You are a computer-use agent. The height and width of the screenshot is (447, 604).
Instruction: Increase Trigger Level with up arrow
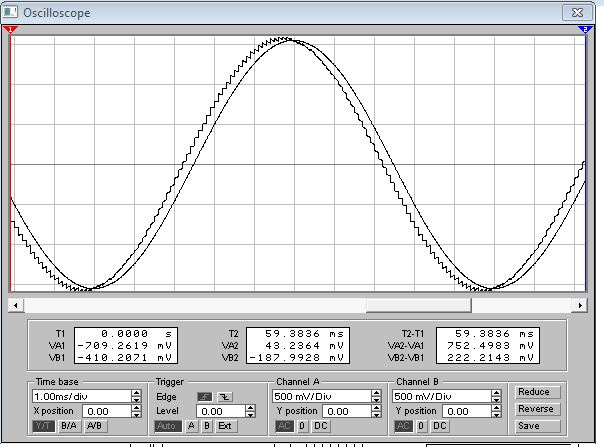pyautogui.click(x=250, y=408)
